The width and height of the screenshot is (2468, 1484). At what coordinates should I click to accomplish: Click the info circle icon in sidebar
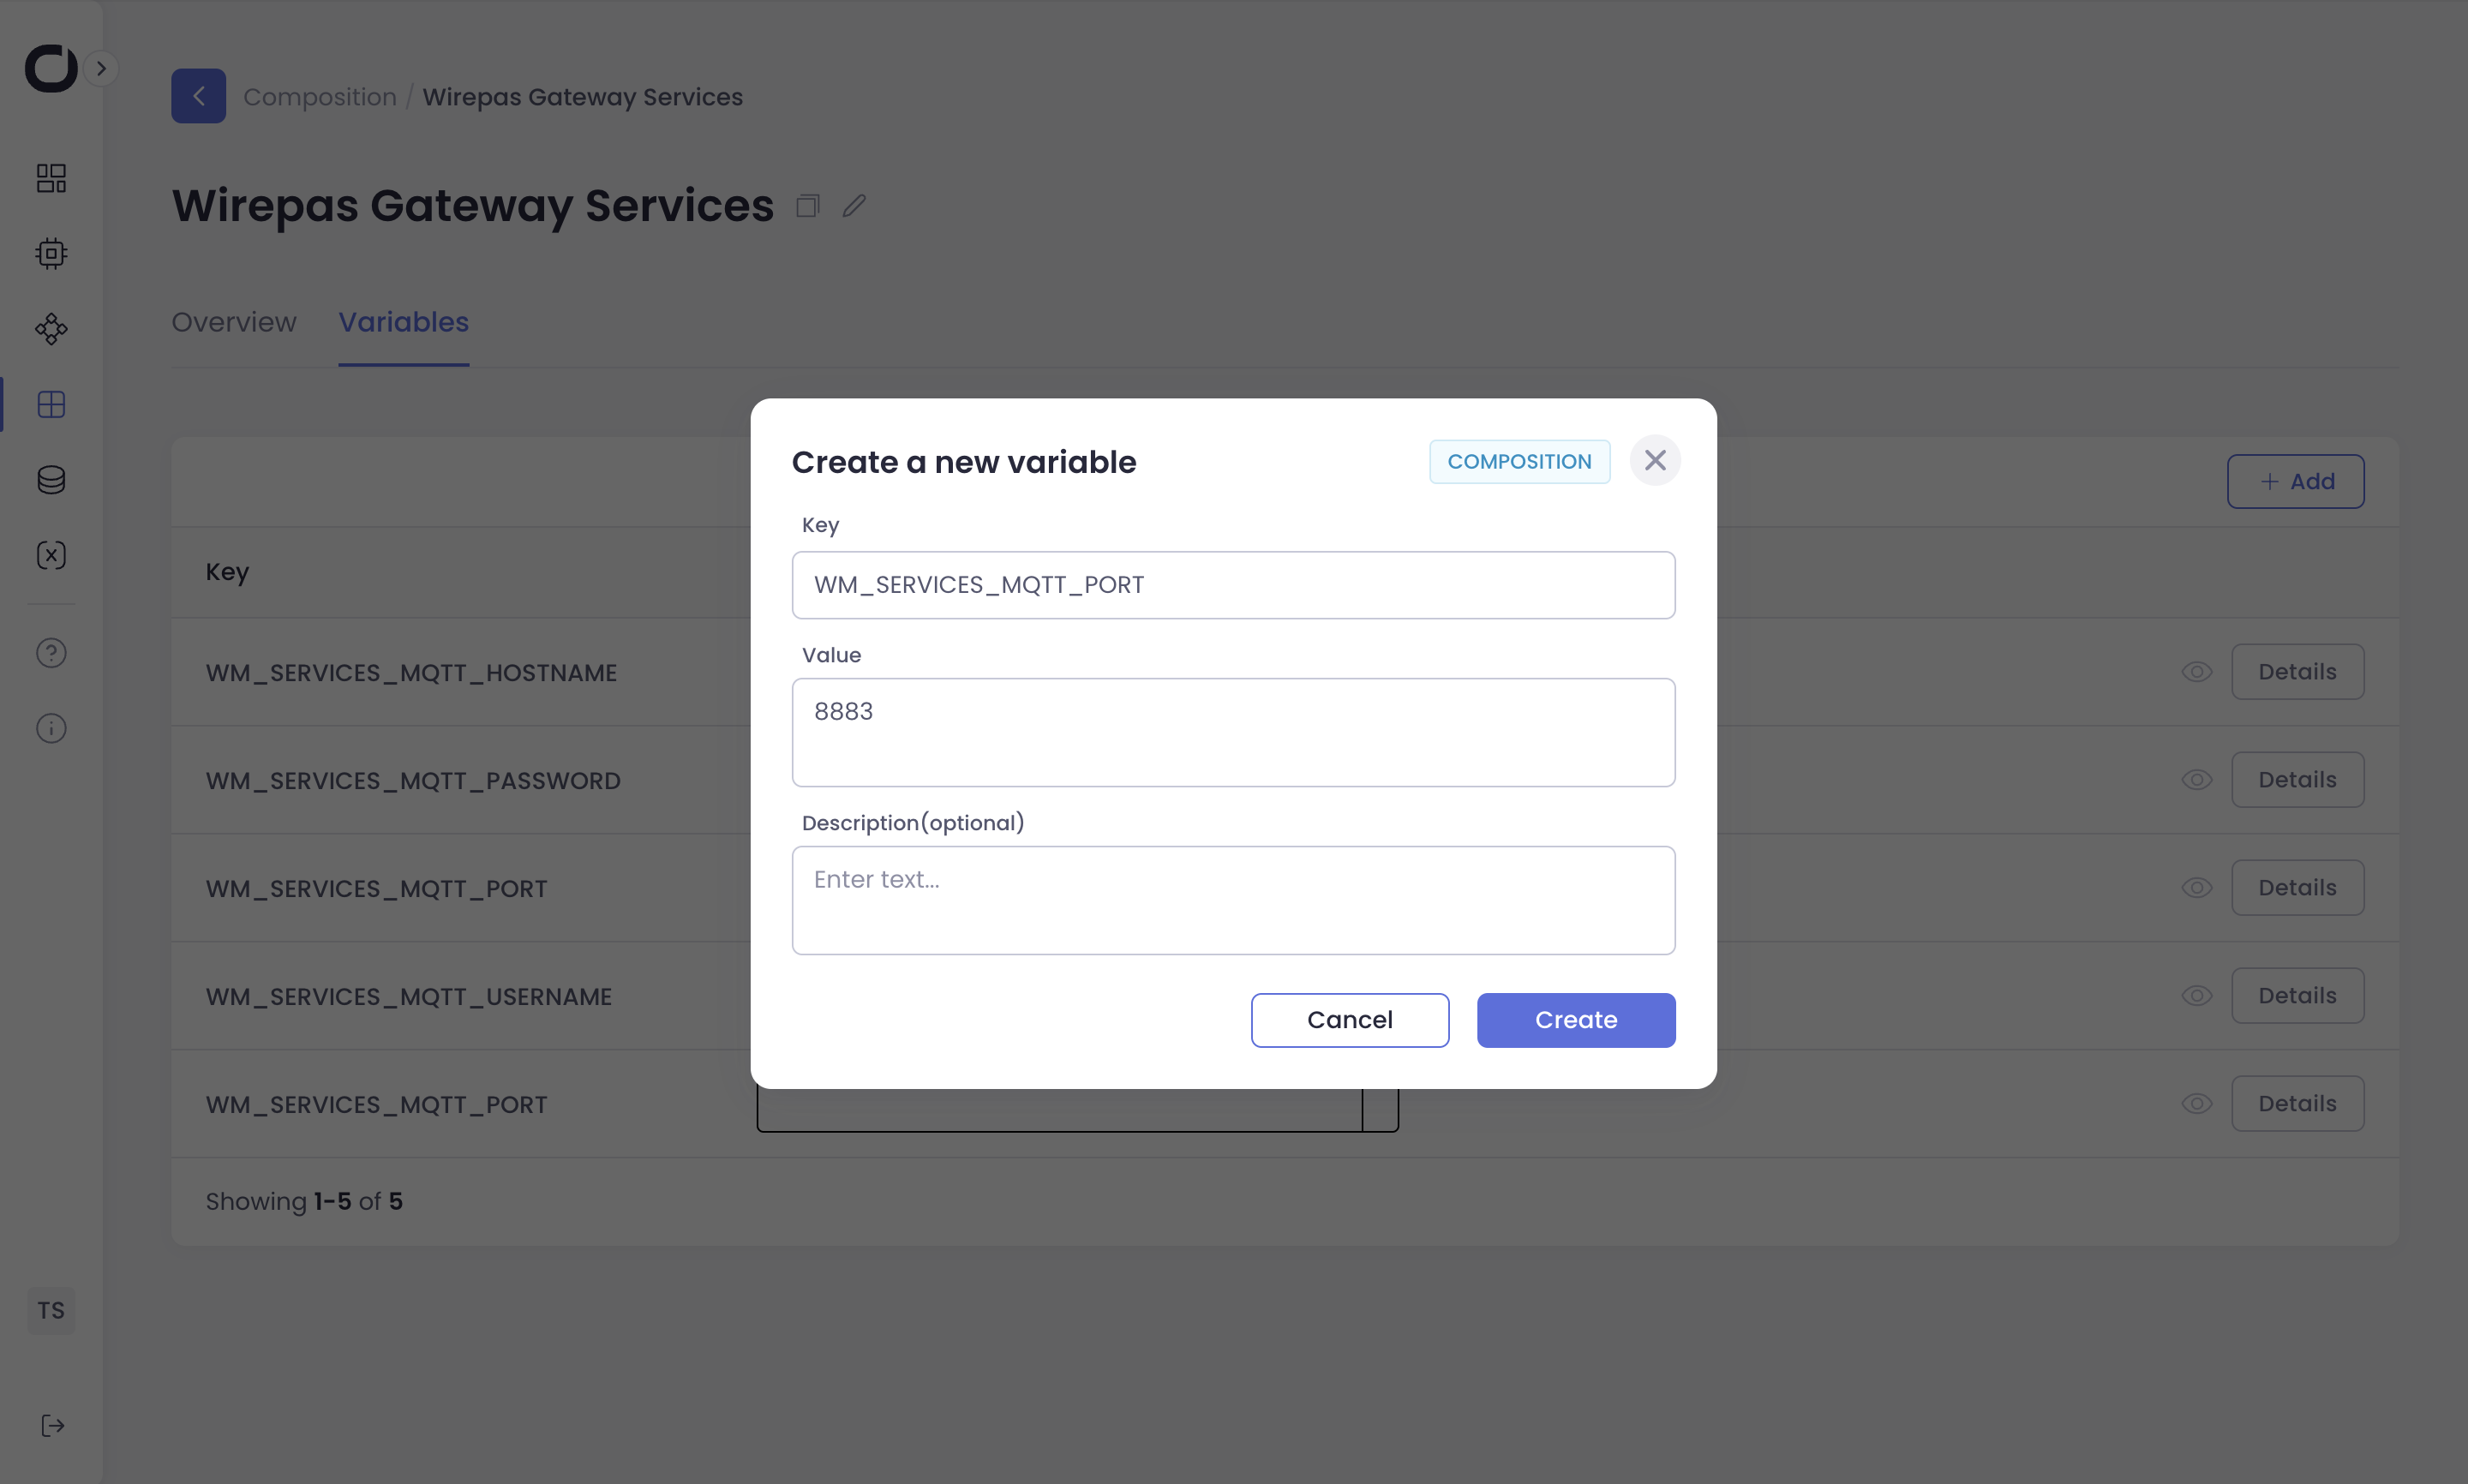(51, 728)
